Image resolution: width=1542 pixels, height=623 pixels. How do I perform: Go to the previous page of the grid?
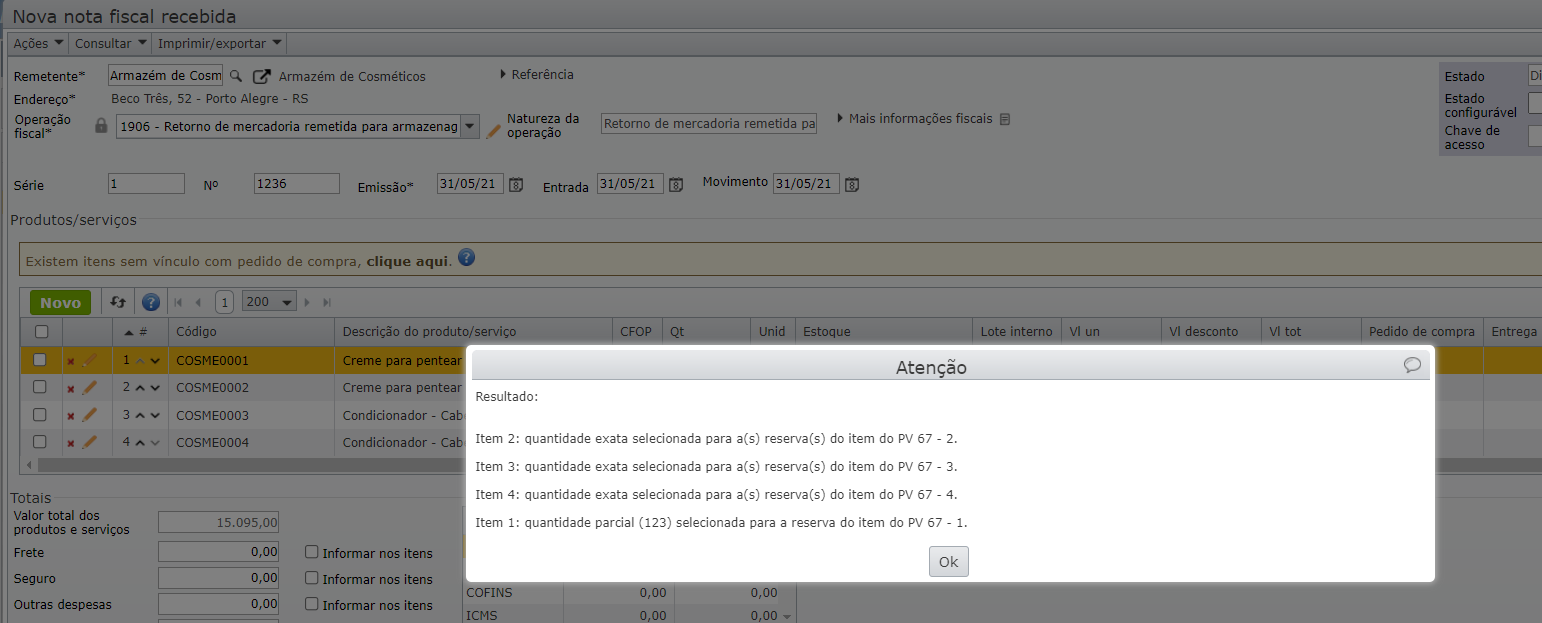point(198,302)
